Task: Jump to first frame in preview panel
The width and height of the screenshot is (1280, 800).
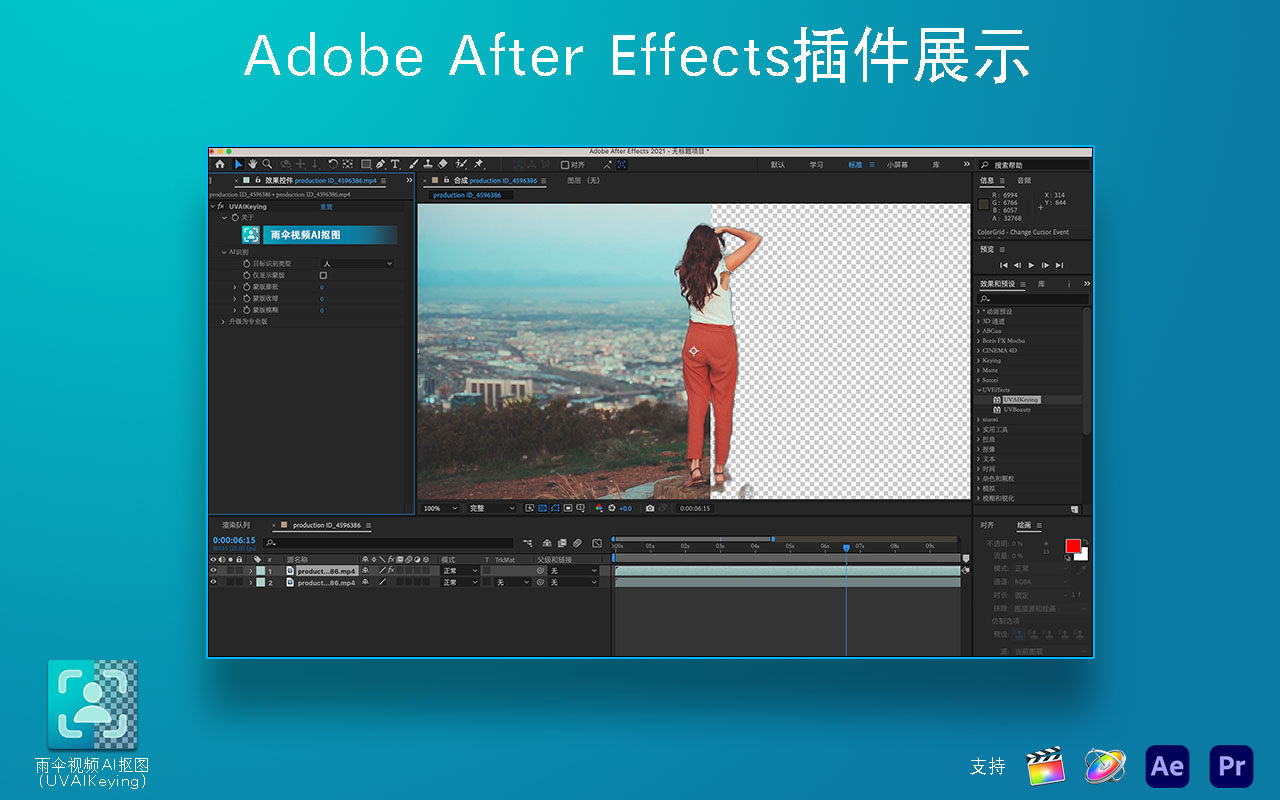Action: click(1004, 265)
